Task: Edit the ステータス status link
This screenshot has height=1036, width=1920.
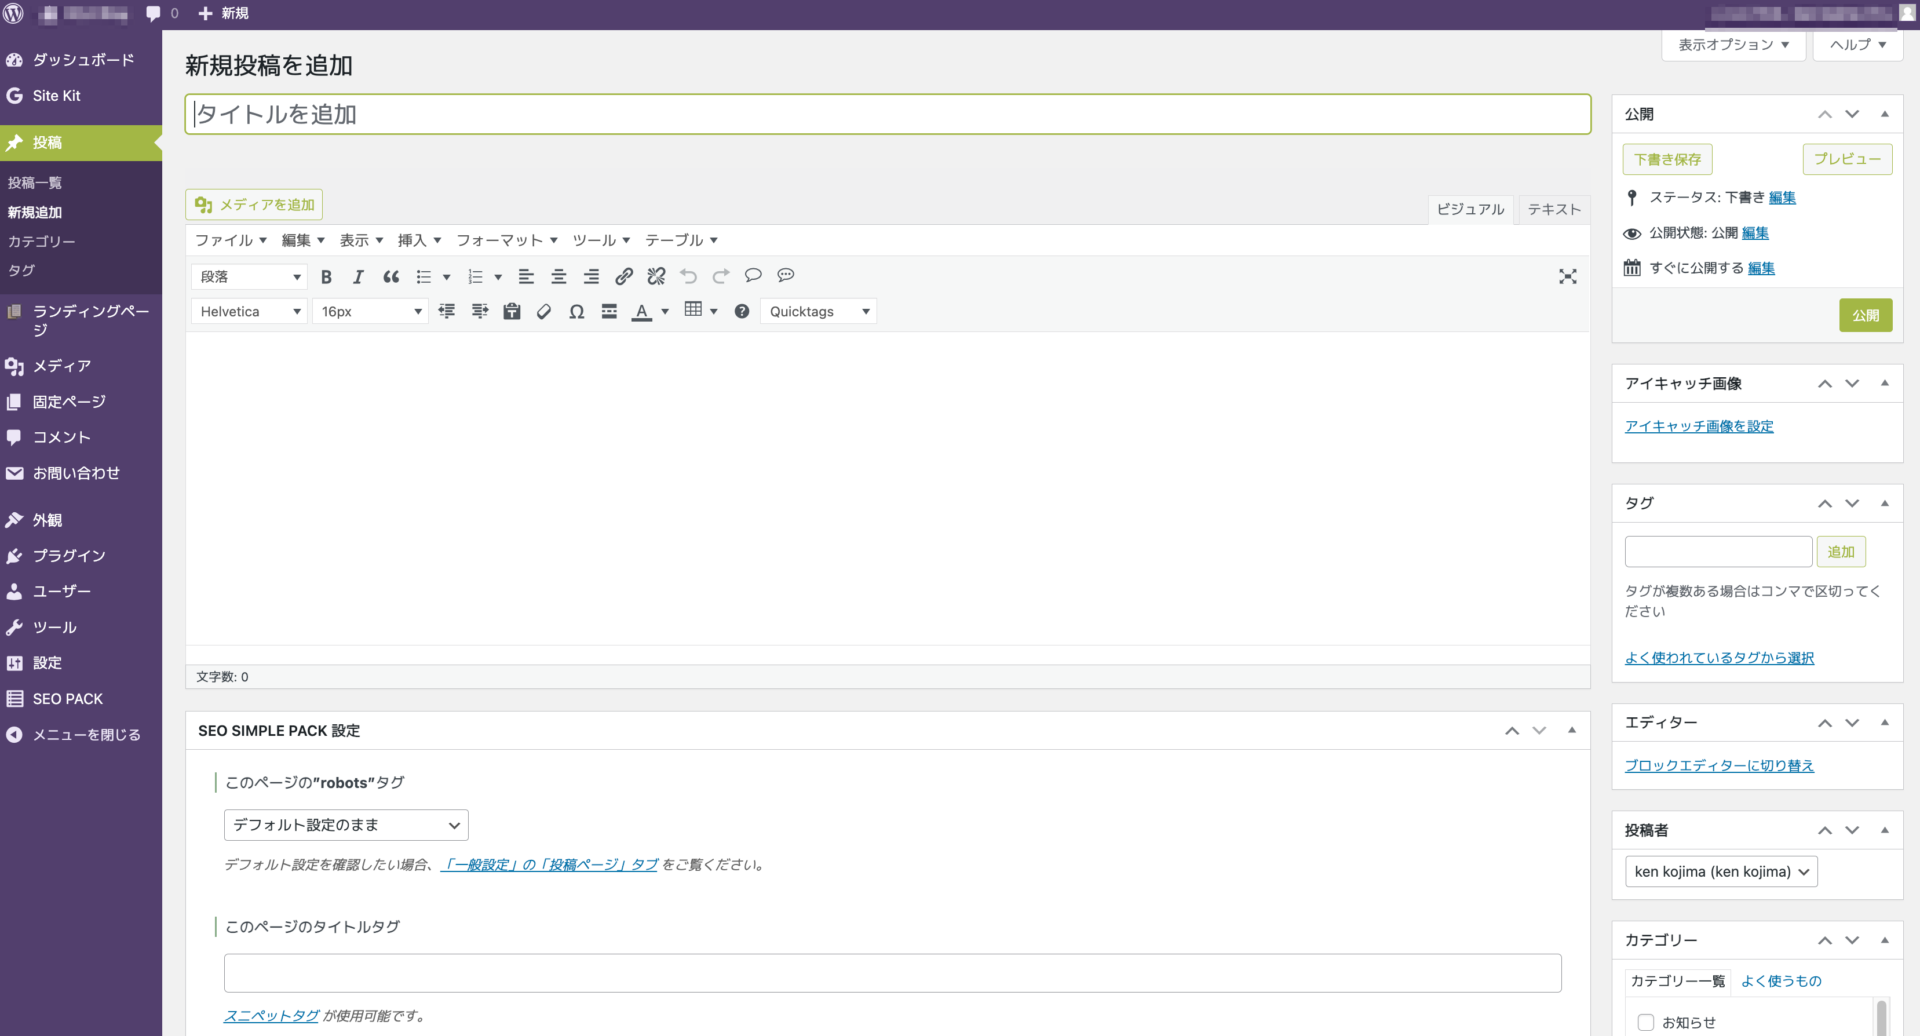Action: tap(1782, 198)
